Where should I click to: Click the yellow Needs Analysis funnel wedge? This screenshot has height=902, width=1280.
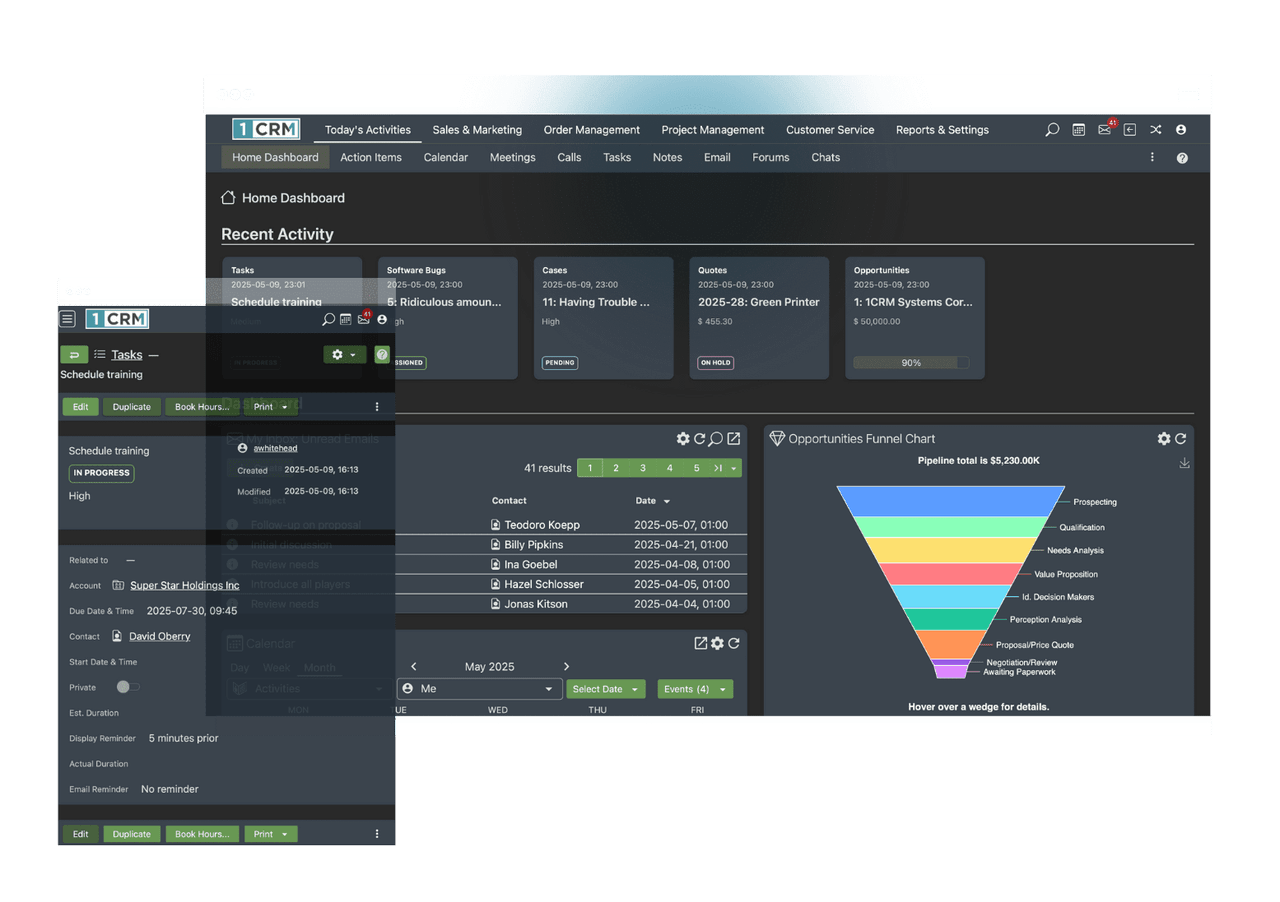pyautogui.click(x=951, y=550)
